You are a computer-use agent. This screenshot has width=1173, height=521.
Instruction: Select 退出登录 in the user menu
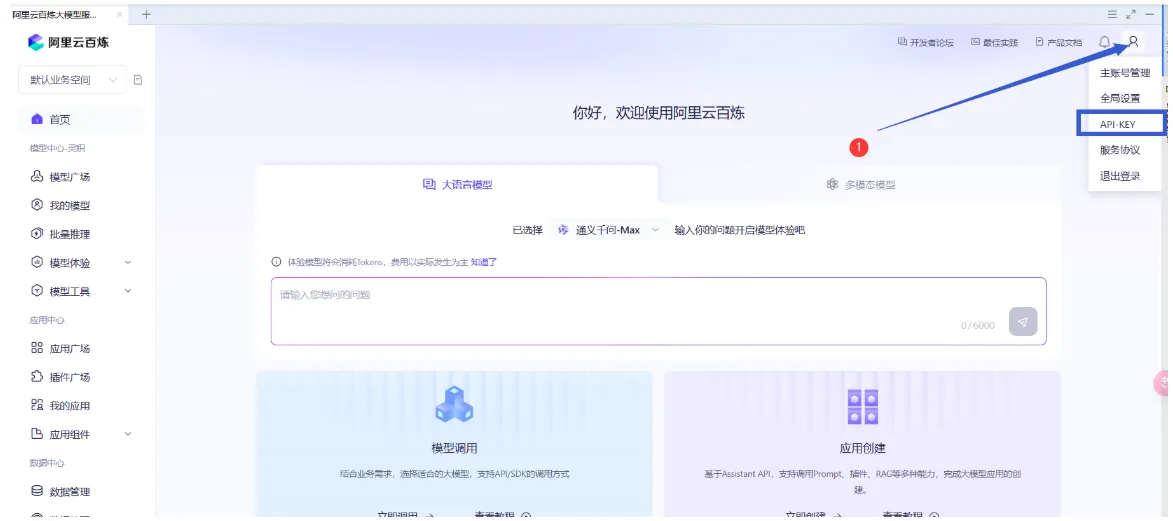(x=1120, y=176)
